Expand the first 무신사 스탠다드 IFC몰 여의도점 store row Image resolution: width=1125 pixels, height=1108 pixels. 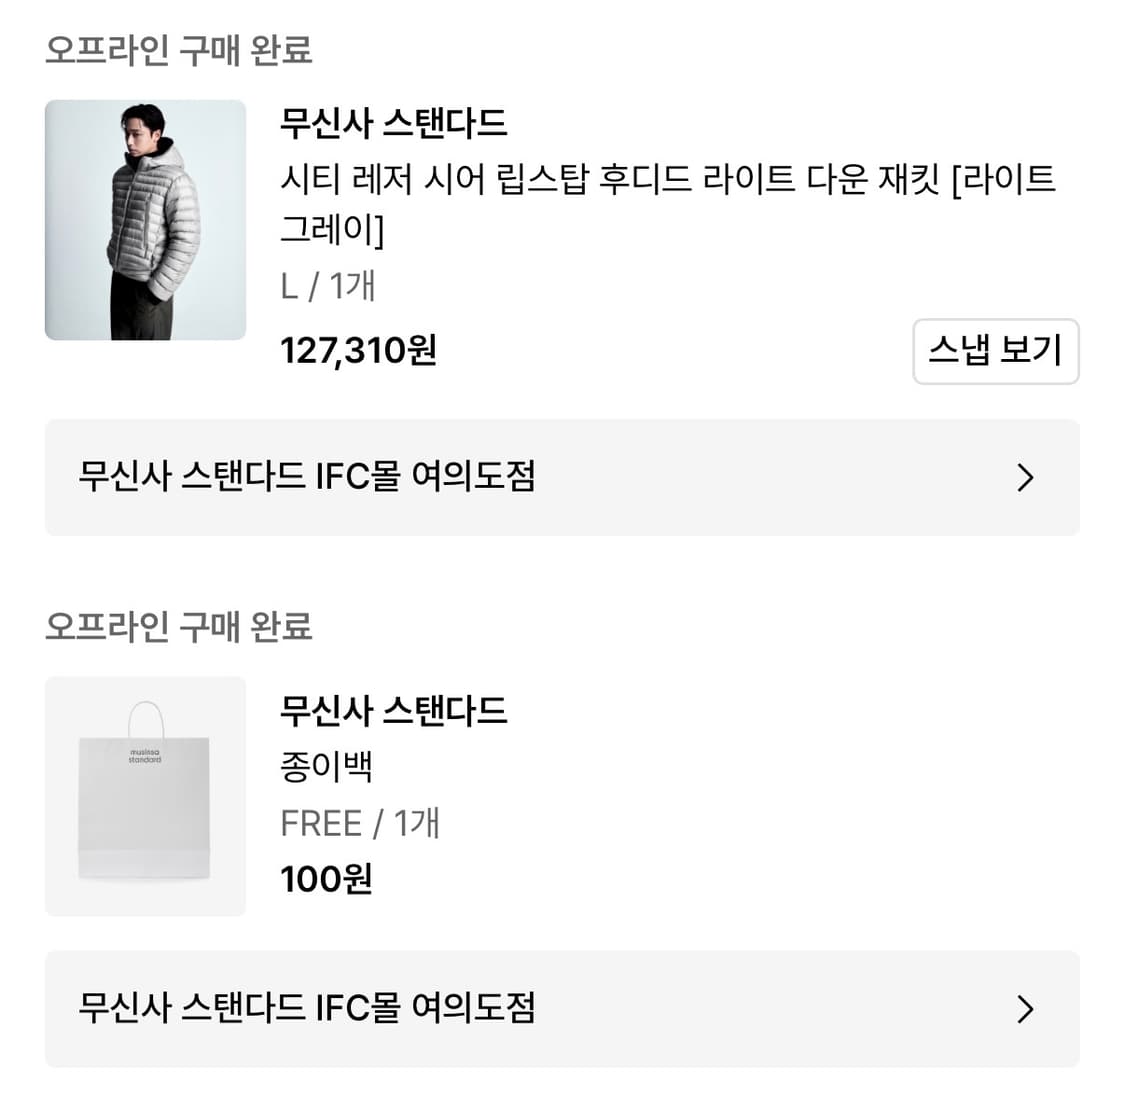point(560,479)
